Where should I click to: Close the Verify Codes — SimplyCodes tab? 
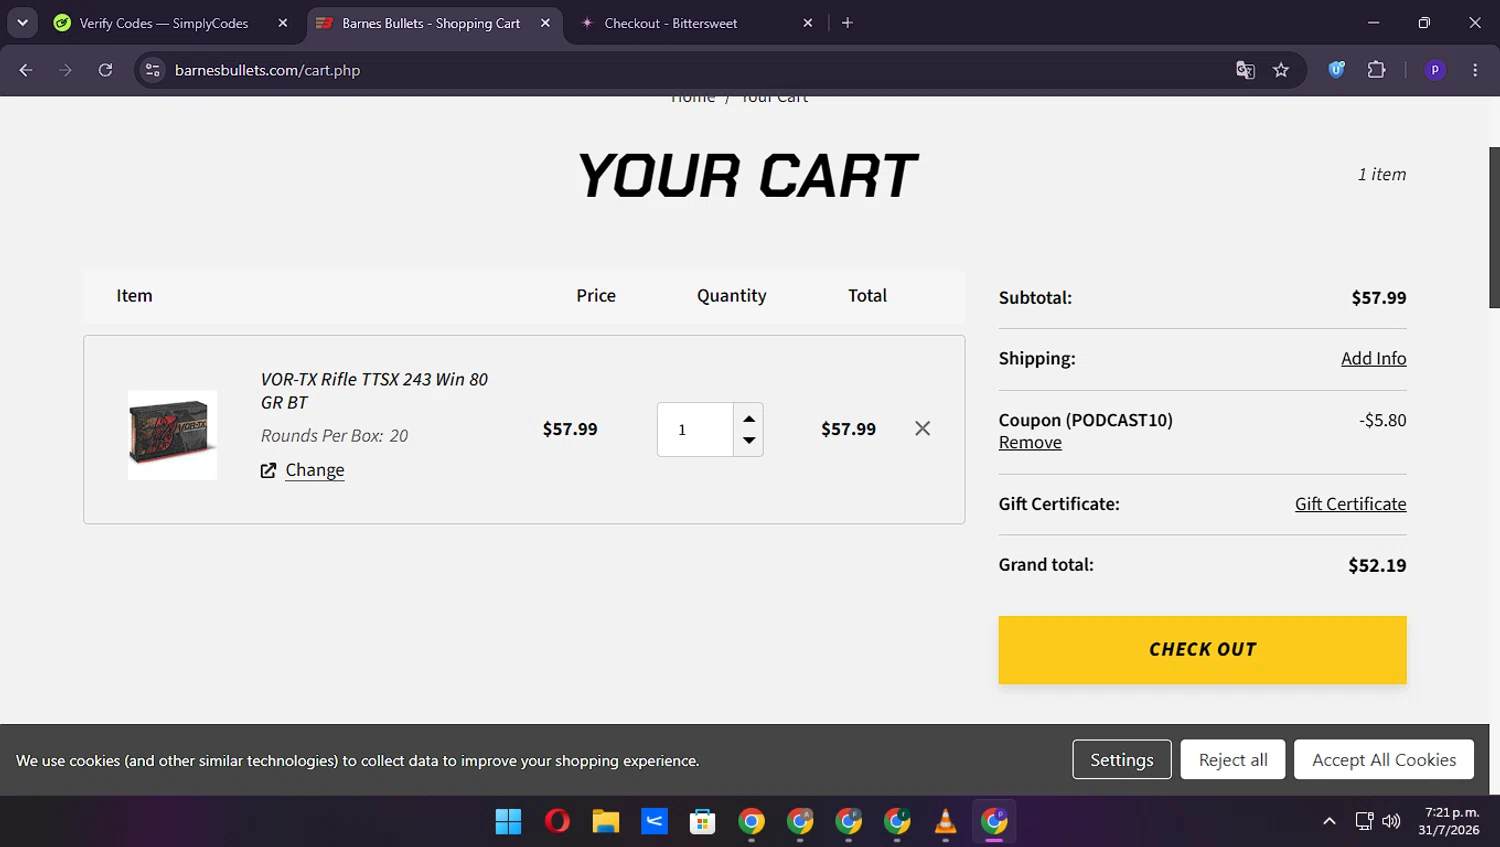(283, 23)
